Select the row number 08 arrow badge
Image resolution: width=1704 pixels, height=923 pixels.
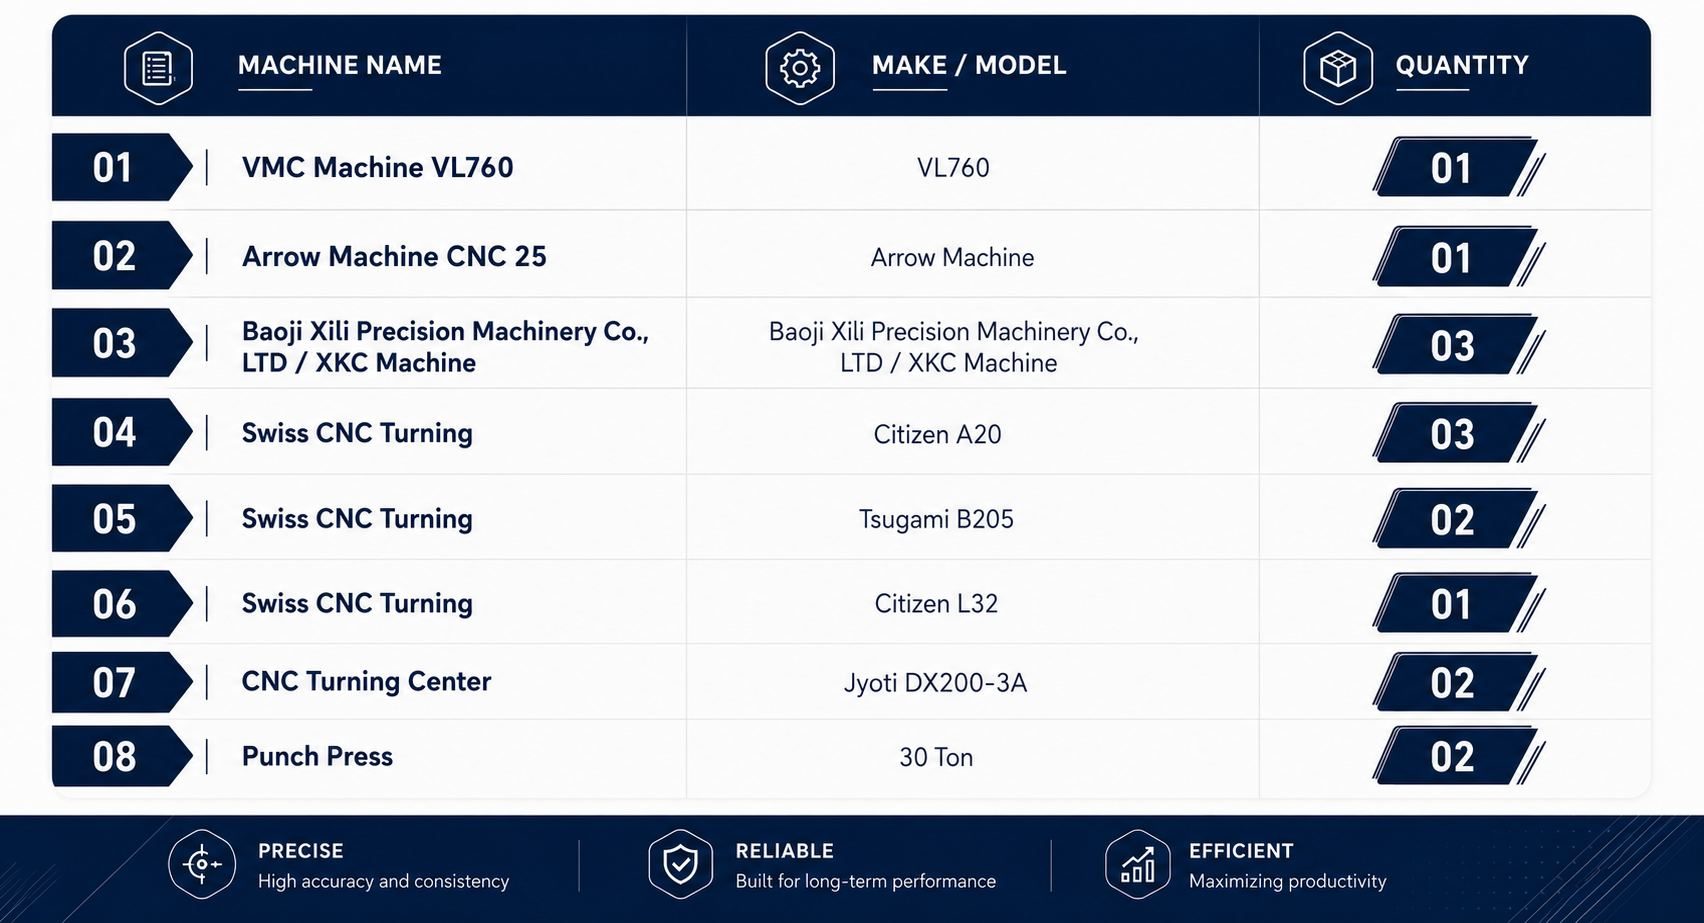(x=121, y=756)
